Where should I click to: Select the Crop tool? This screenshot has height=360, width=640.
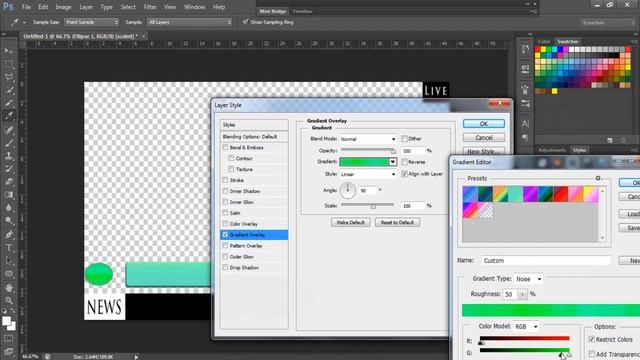tap(9, 103)
